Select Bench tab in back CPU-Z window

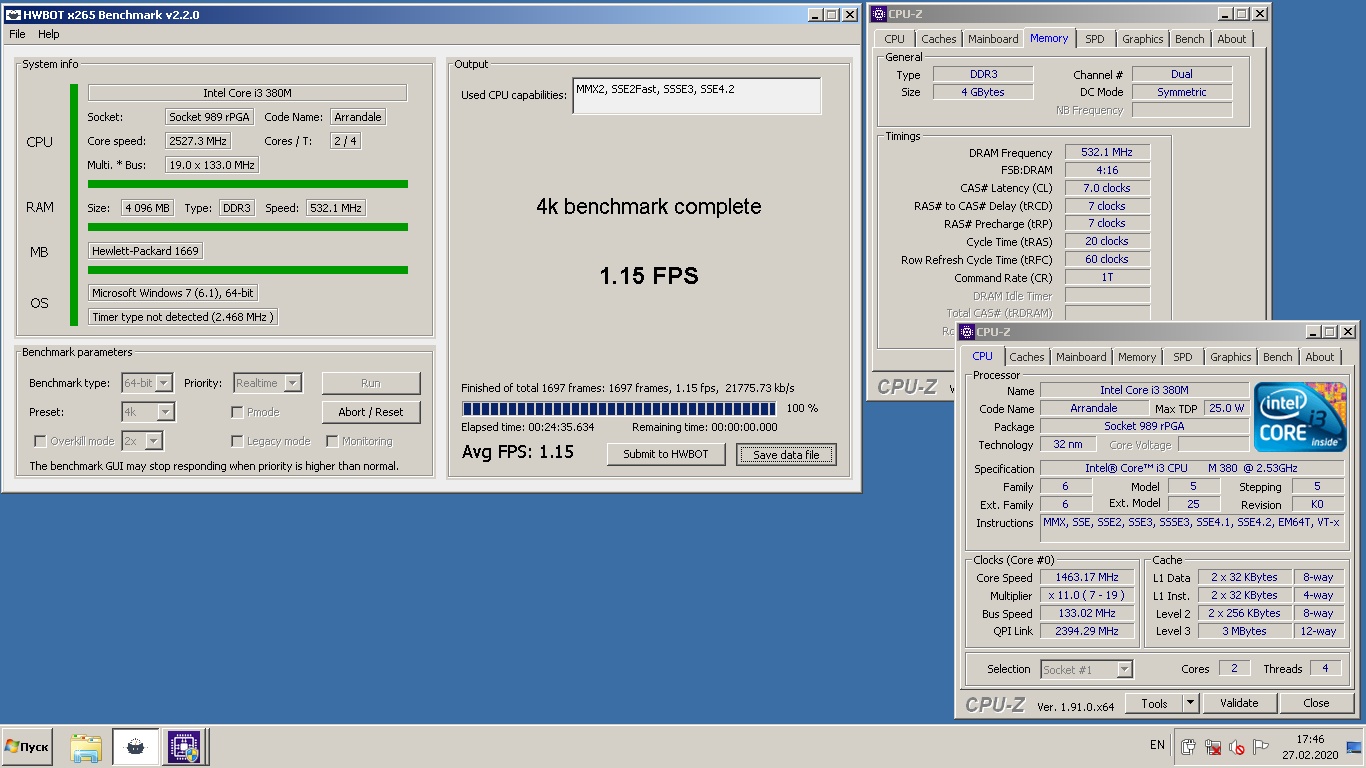[1189, 39]
